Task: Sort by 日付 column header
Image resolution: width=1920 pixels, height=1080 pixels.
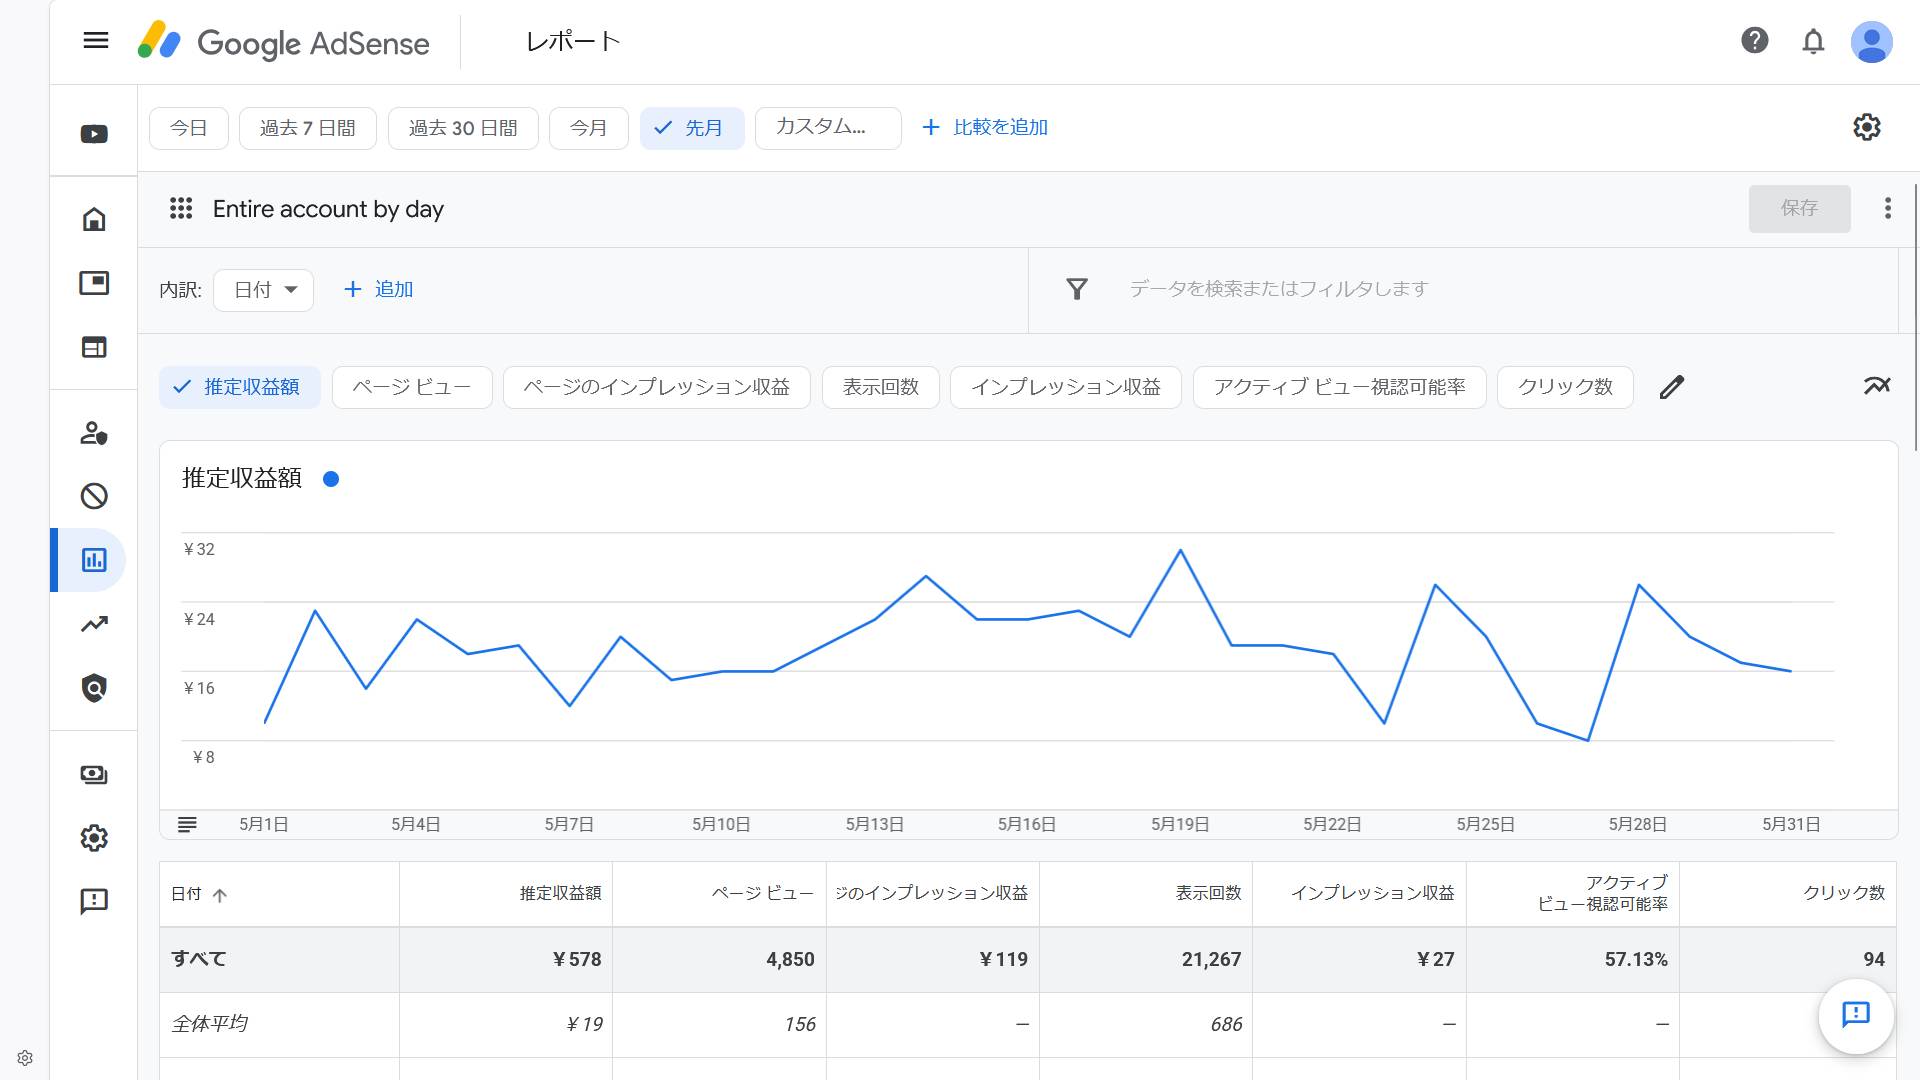Action: [200, 894]
